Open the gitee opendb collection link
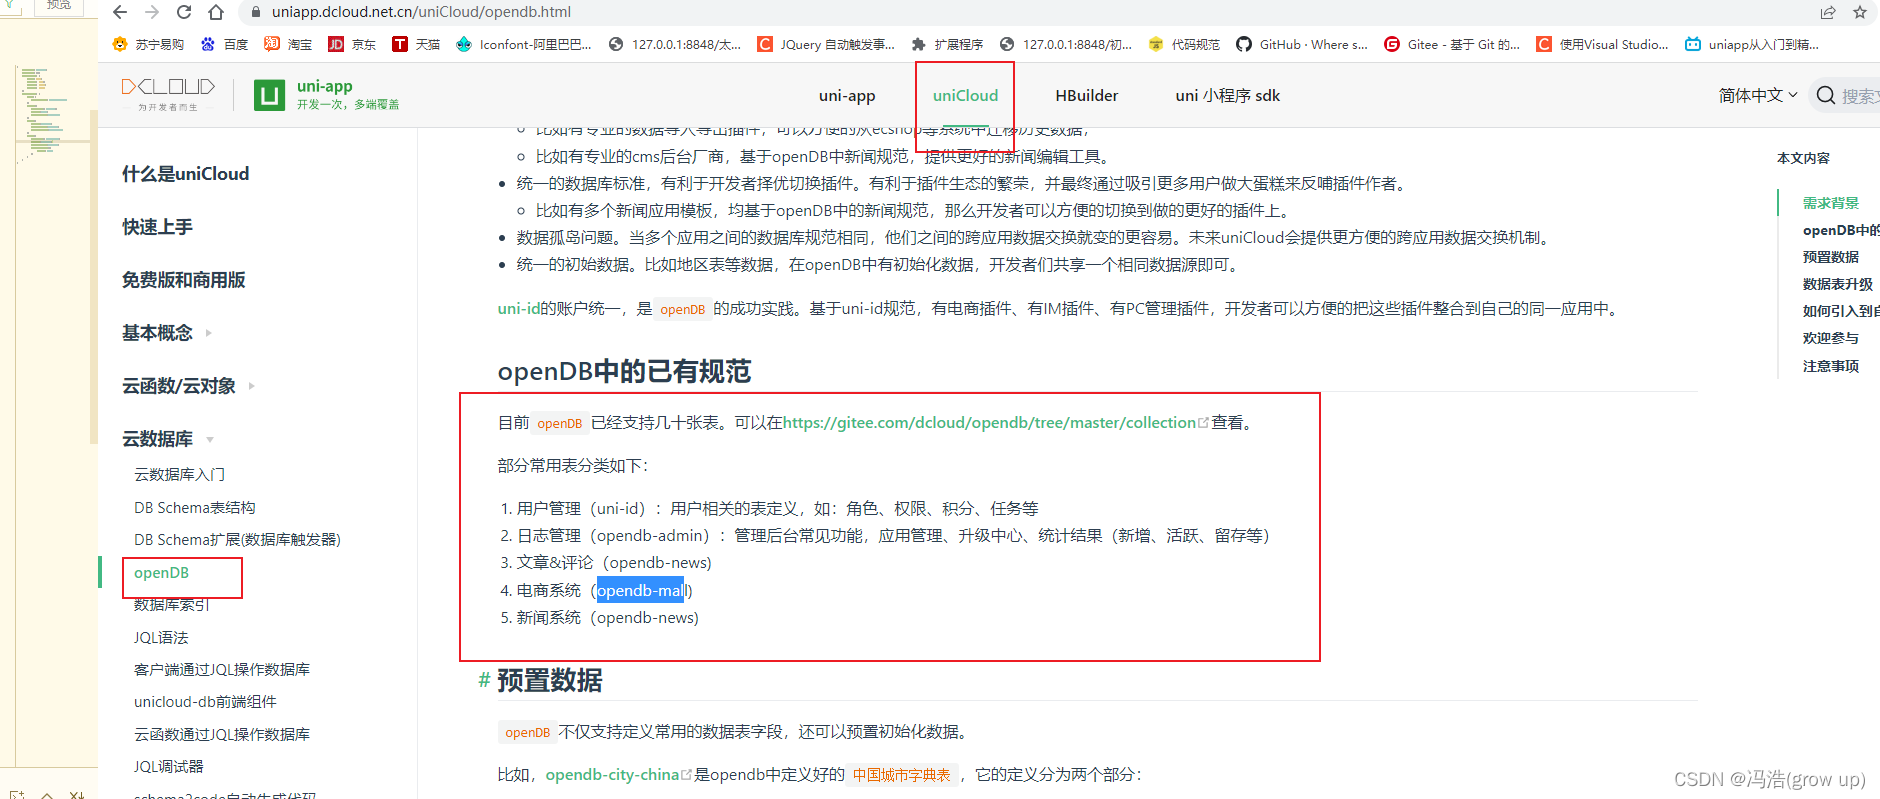This screenshot has width=1880, height=799. tap(989, 423)
